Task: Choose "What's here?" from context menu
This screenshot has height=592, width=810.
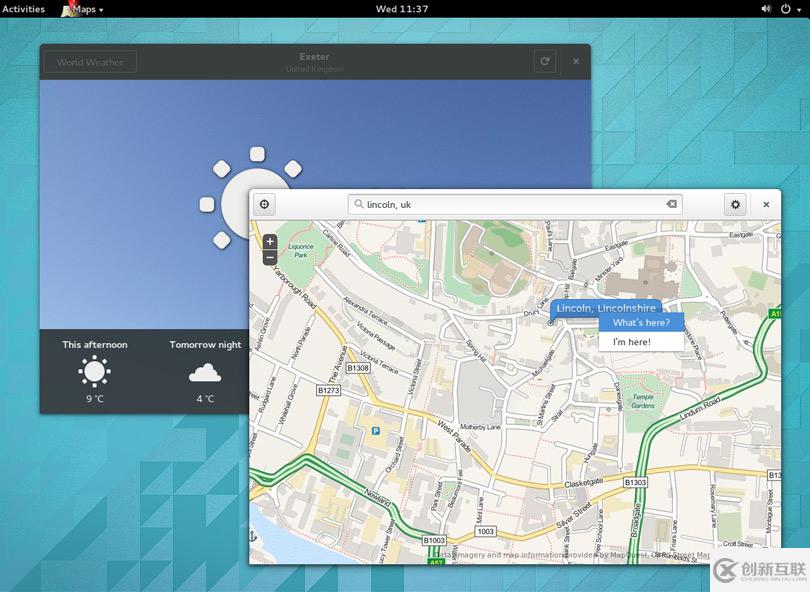Action: 641,322
